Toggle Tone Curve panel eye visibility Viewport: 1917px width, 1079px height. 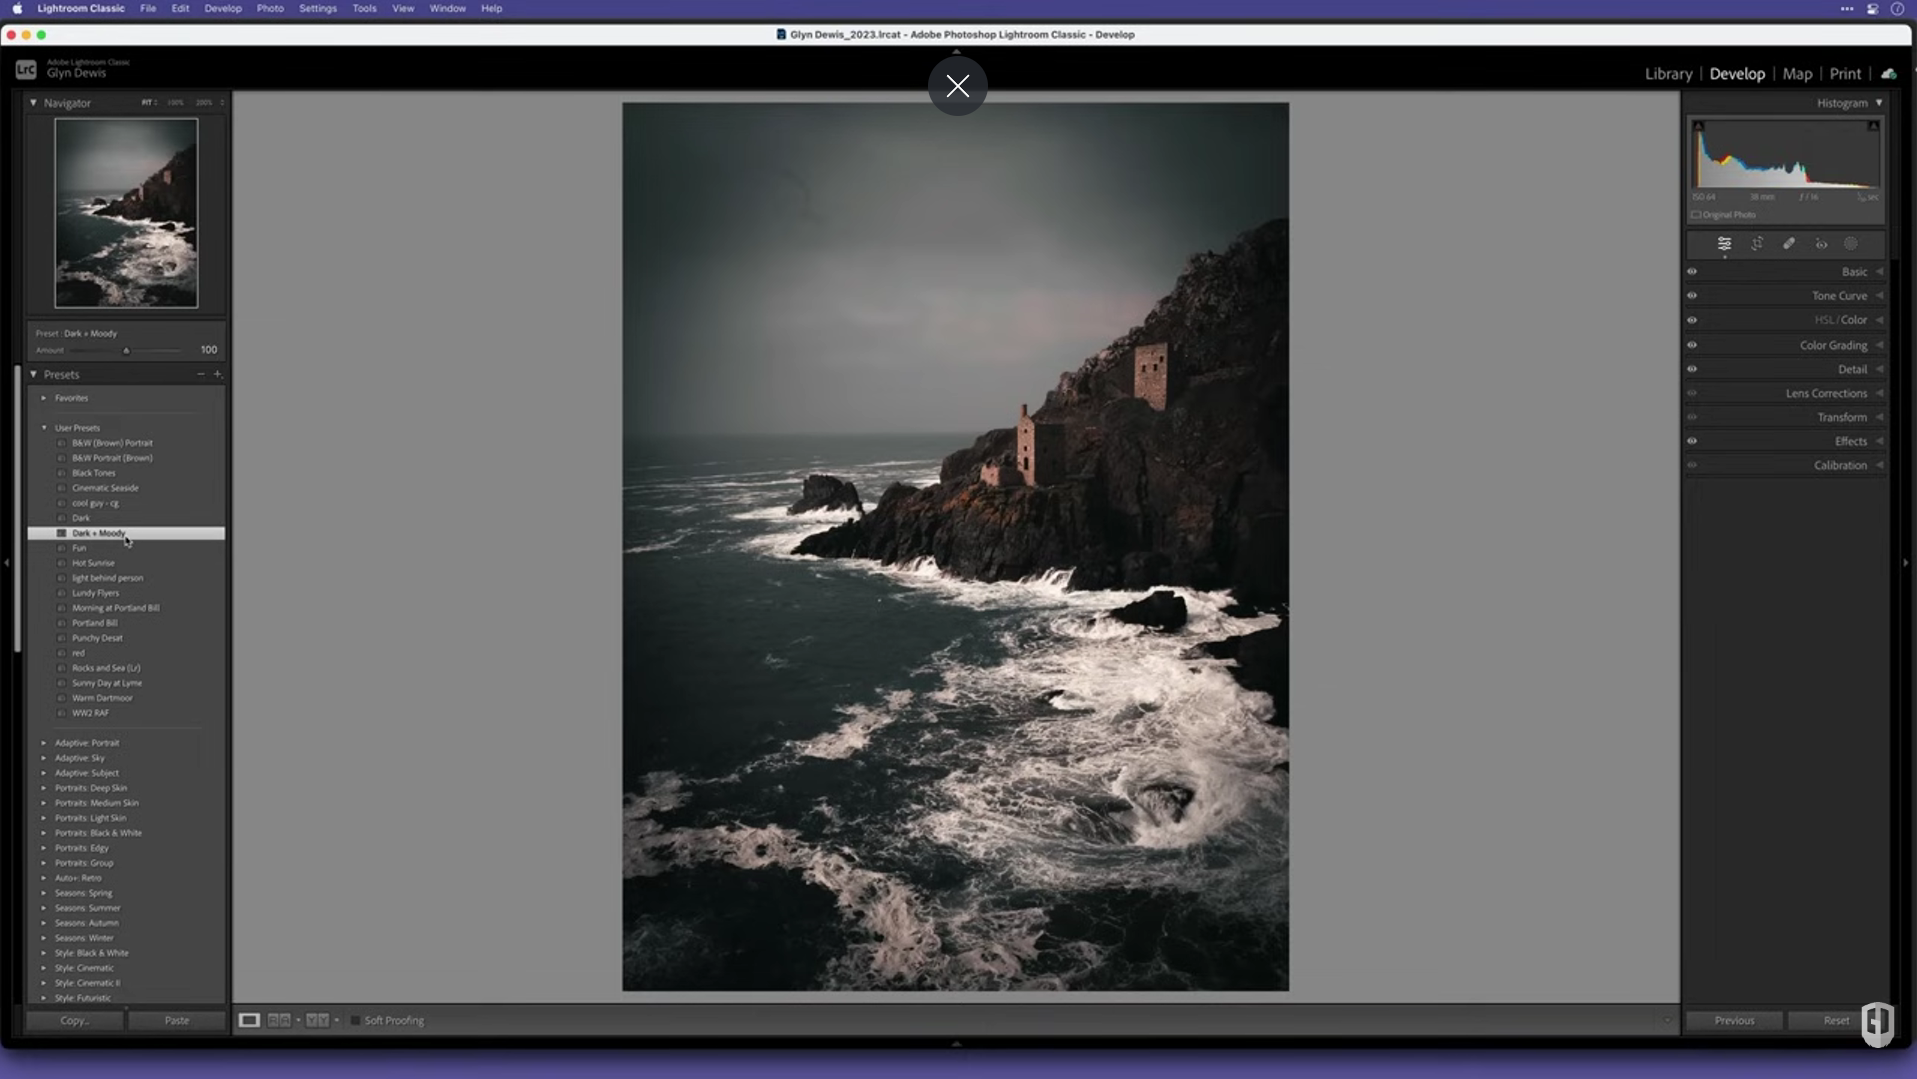[1692, 296]
